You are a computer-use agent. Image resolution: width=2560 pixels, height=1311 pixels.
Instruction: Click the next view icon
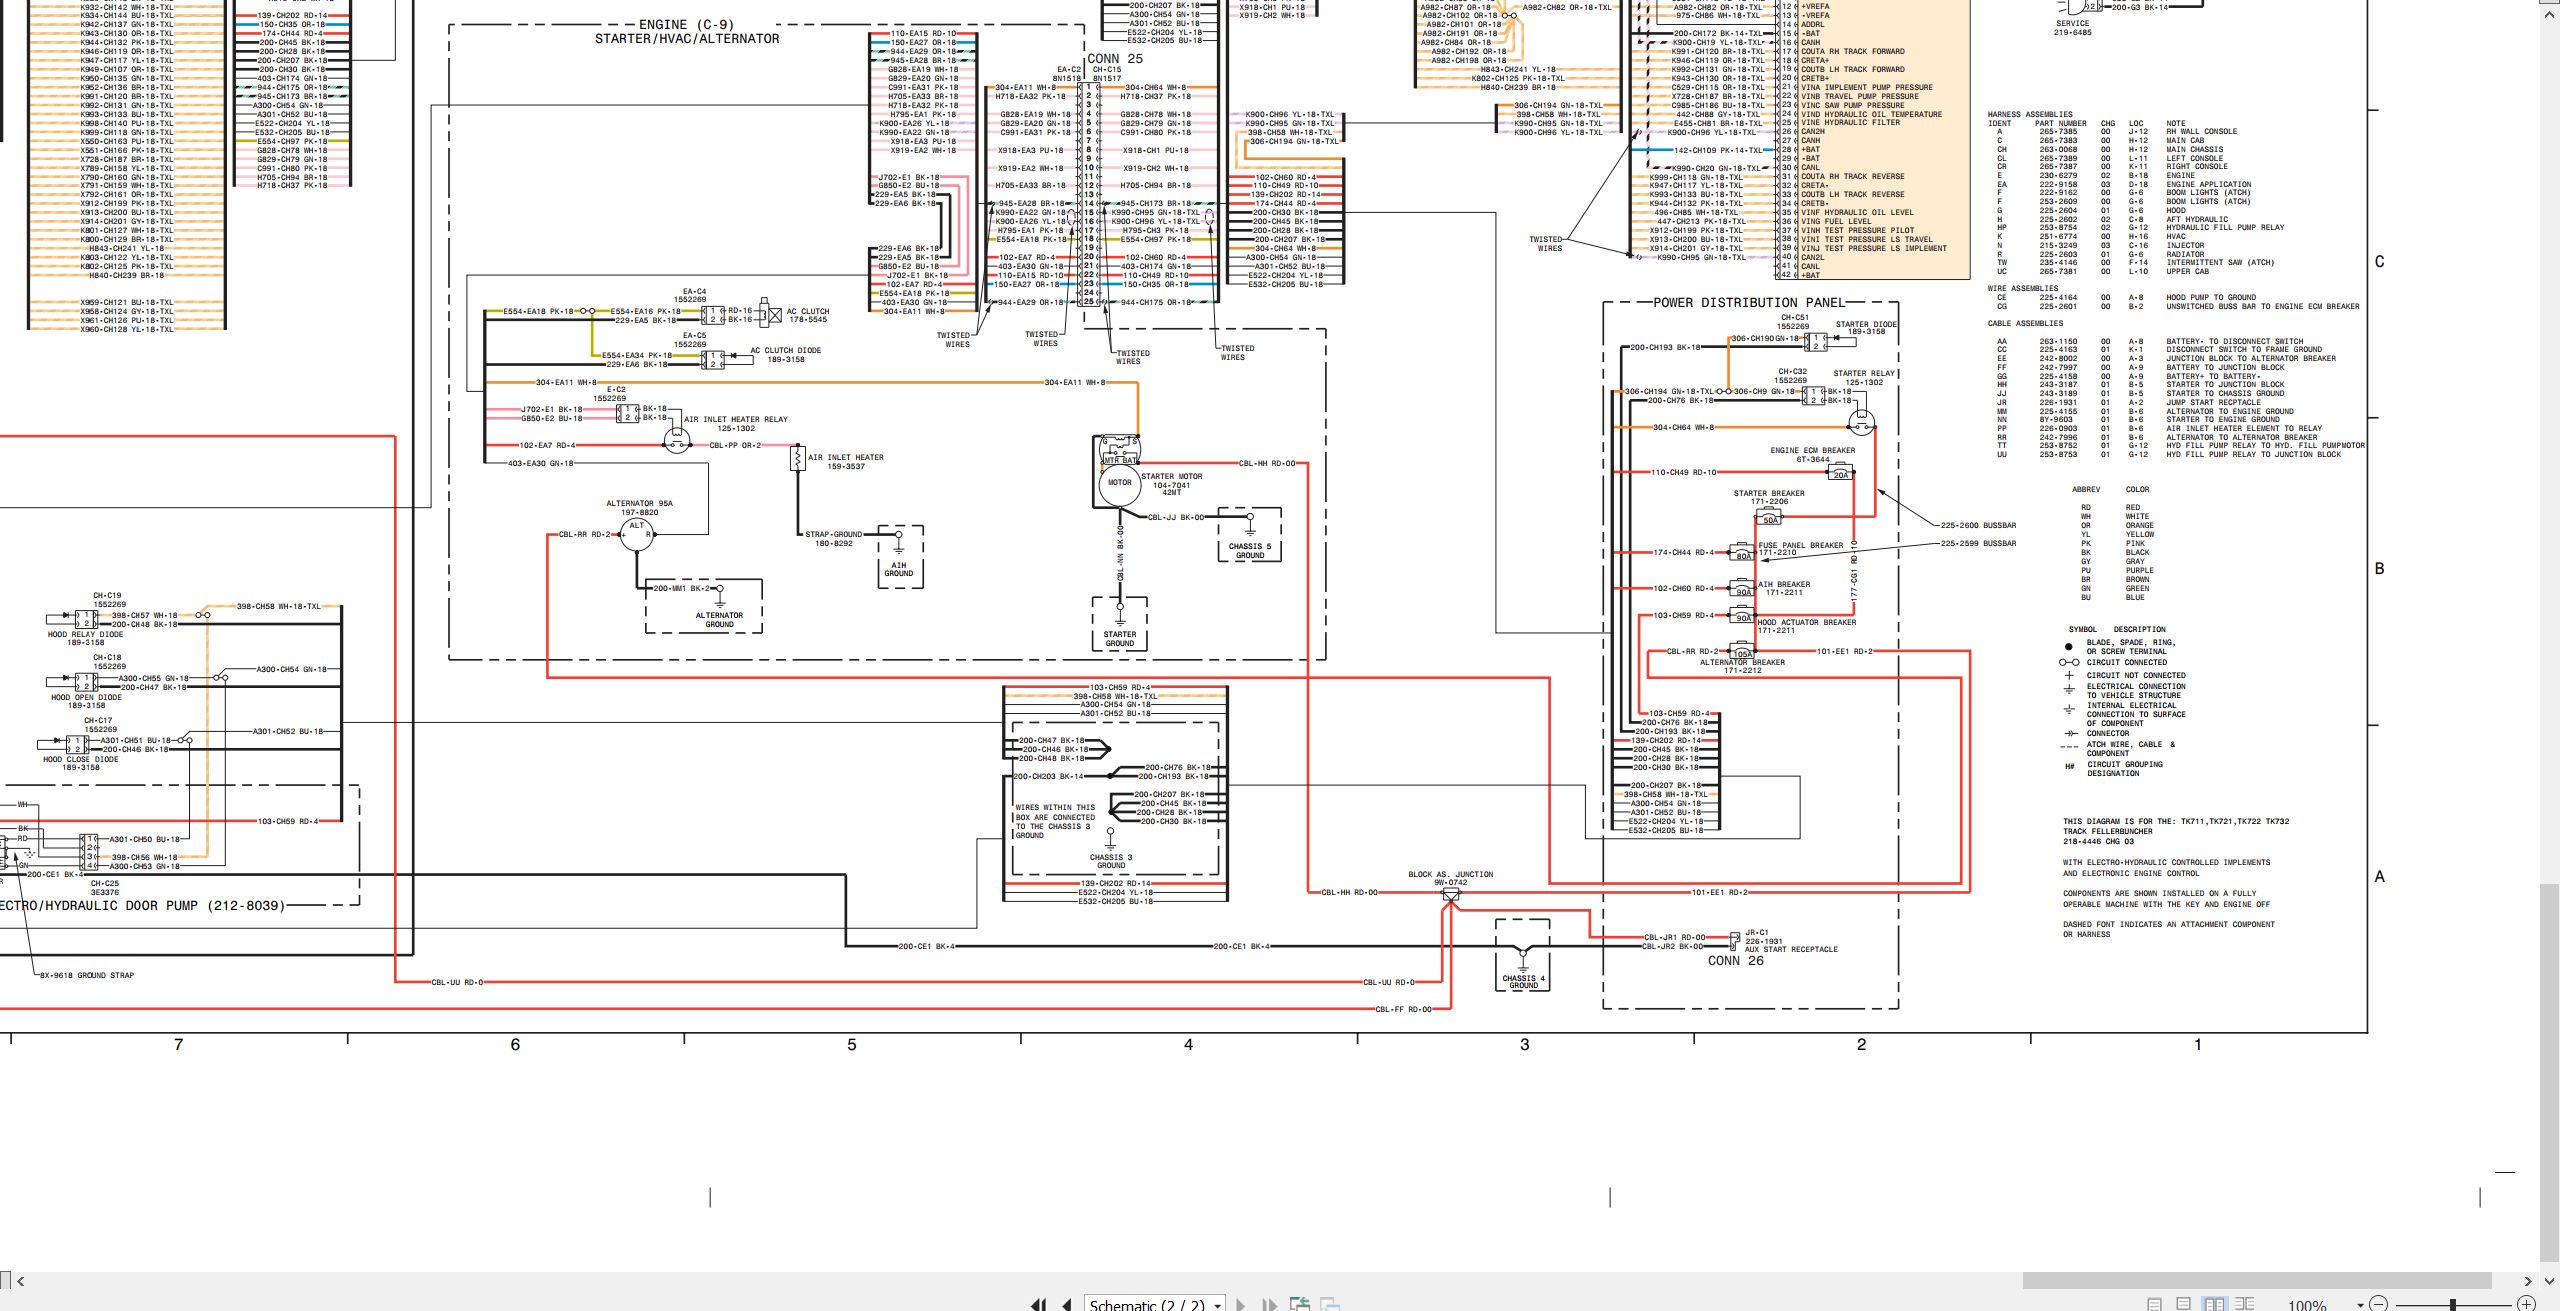1330,1304
